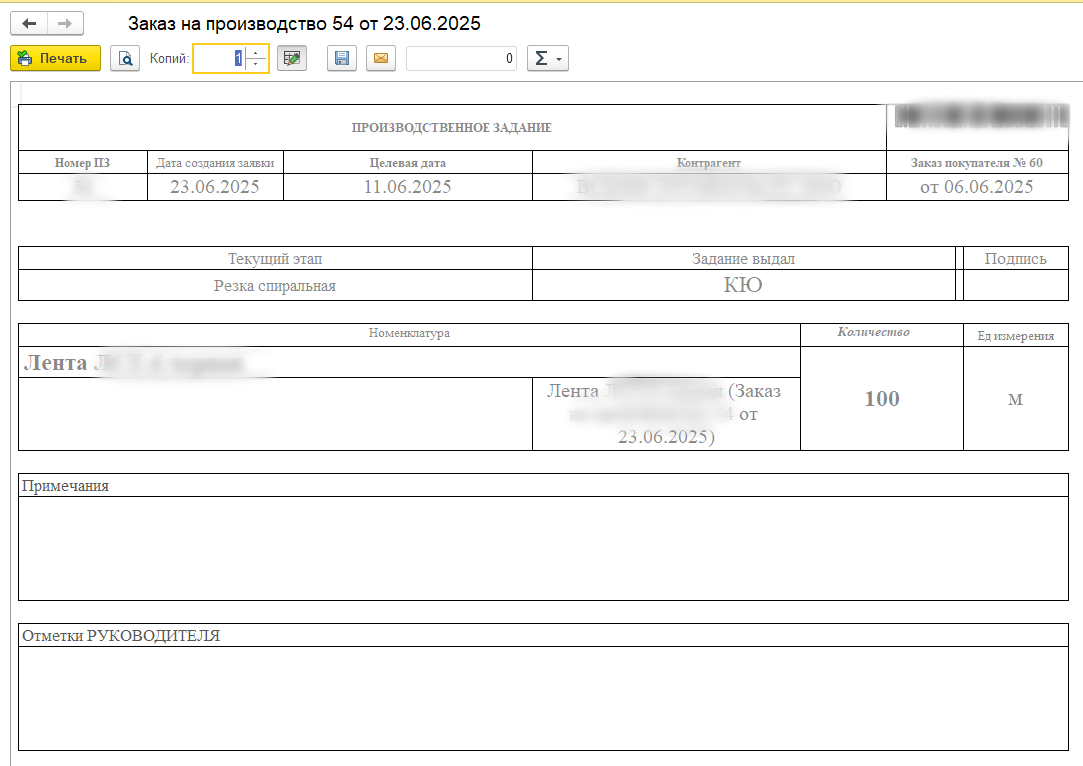Open print preview with magnifier icon
The height and width of the screenshot is (766, 1083).
(125, 59)
